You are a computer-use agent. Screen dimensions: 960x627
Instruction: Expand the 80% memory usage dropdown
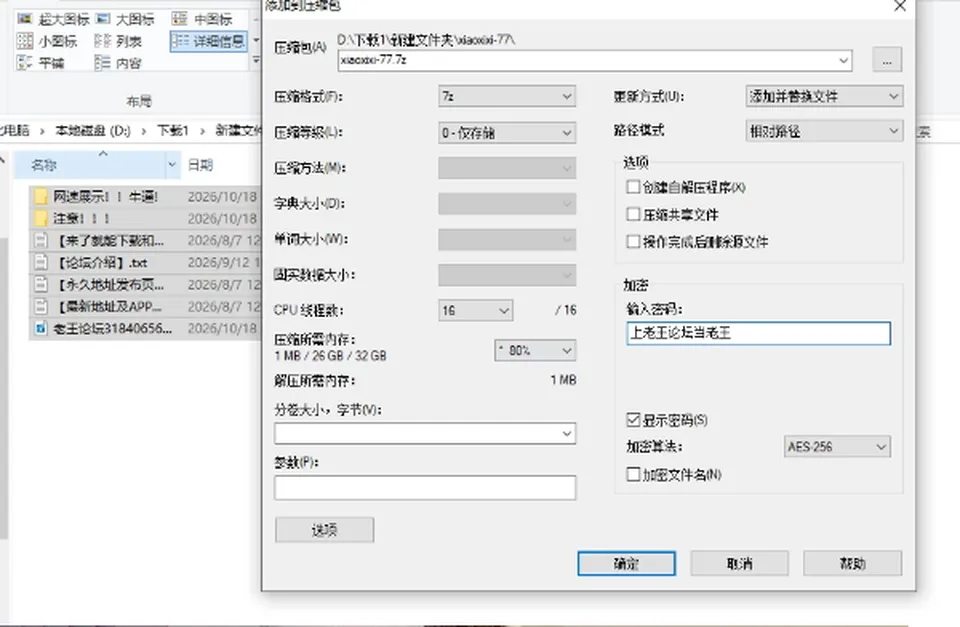(535, 350)
